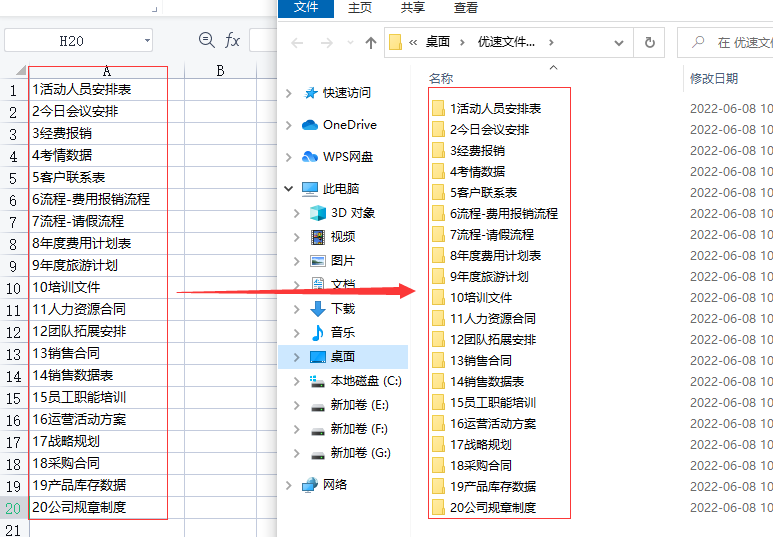Click the WPS网盘 cloud icon
773x537 pixels.
point(310,157)
